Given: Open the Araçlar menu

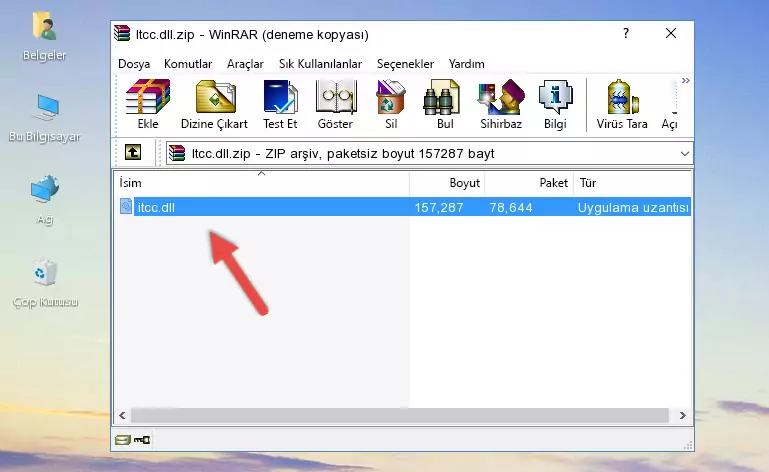Looking at the screenshot, I should [245, 64].
